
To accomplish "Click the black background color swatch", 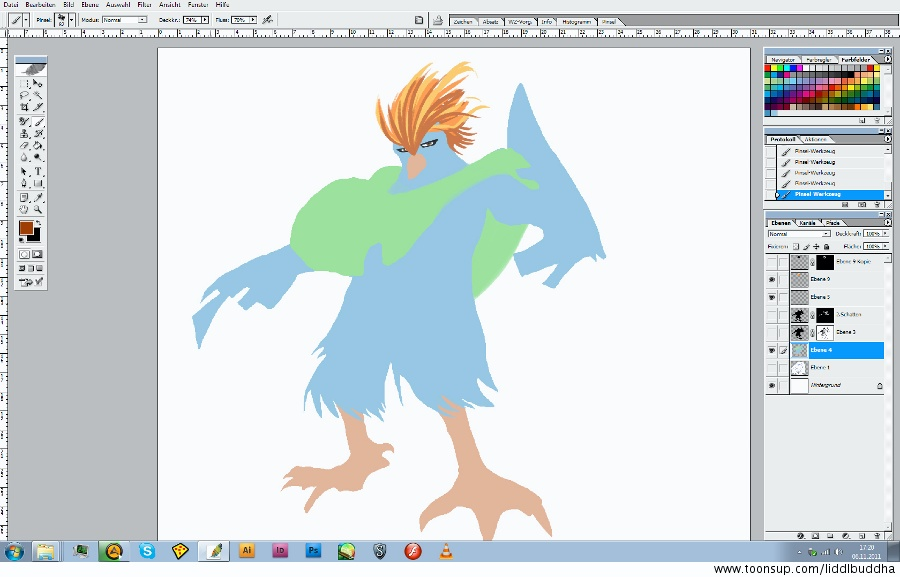I will pyautogui.click(x=36, y=235).
